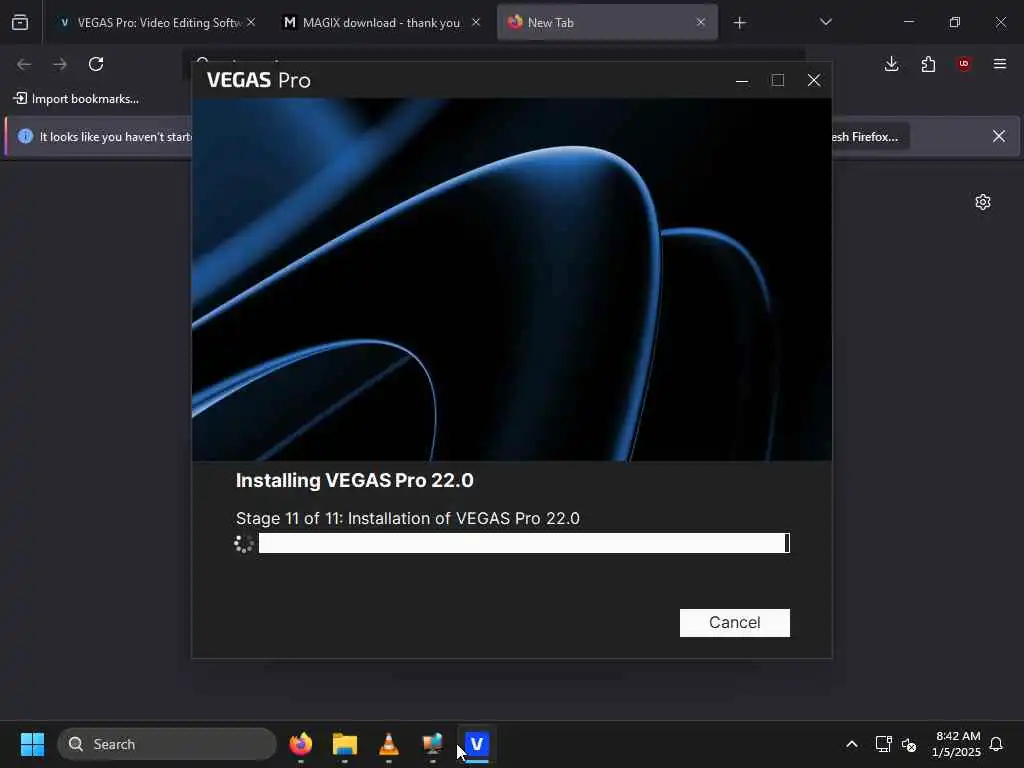This screenshot has height=768, width=1024.
Task: Close the MAGIX download tab
Action: [475, 23]
